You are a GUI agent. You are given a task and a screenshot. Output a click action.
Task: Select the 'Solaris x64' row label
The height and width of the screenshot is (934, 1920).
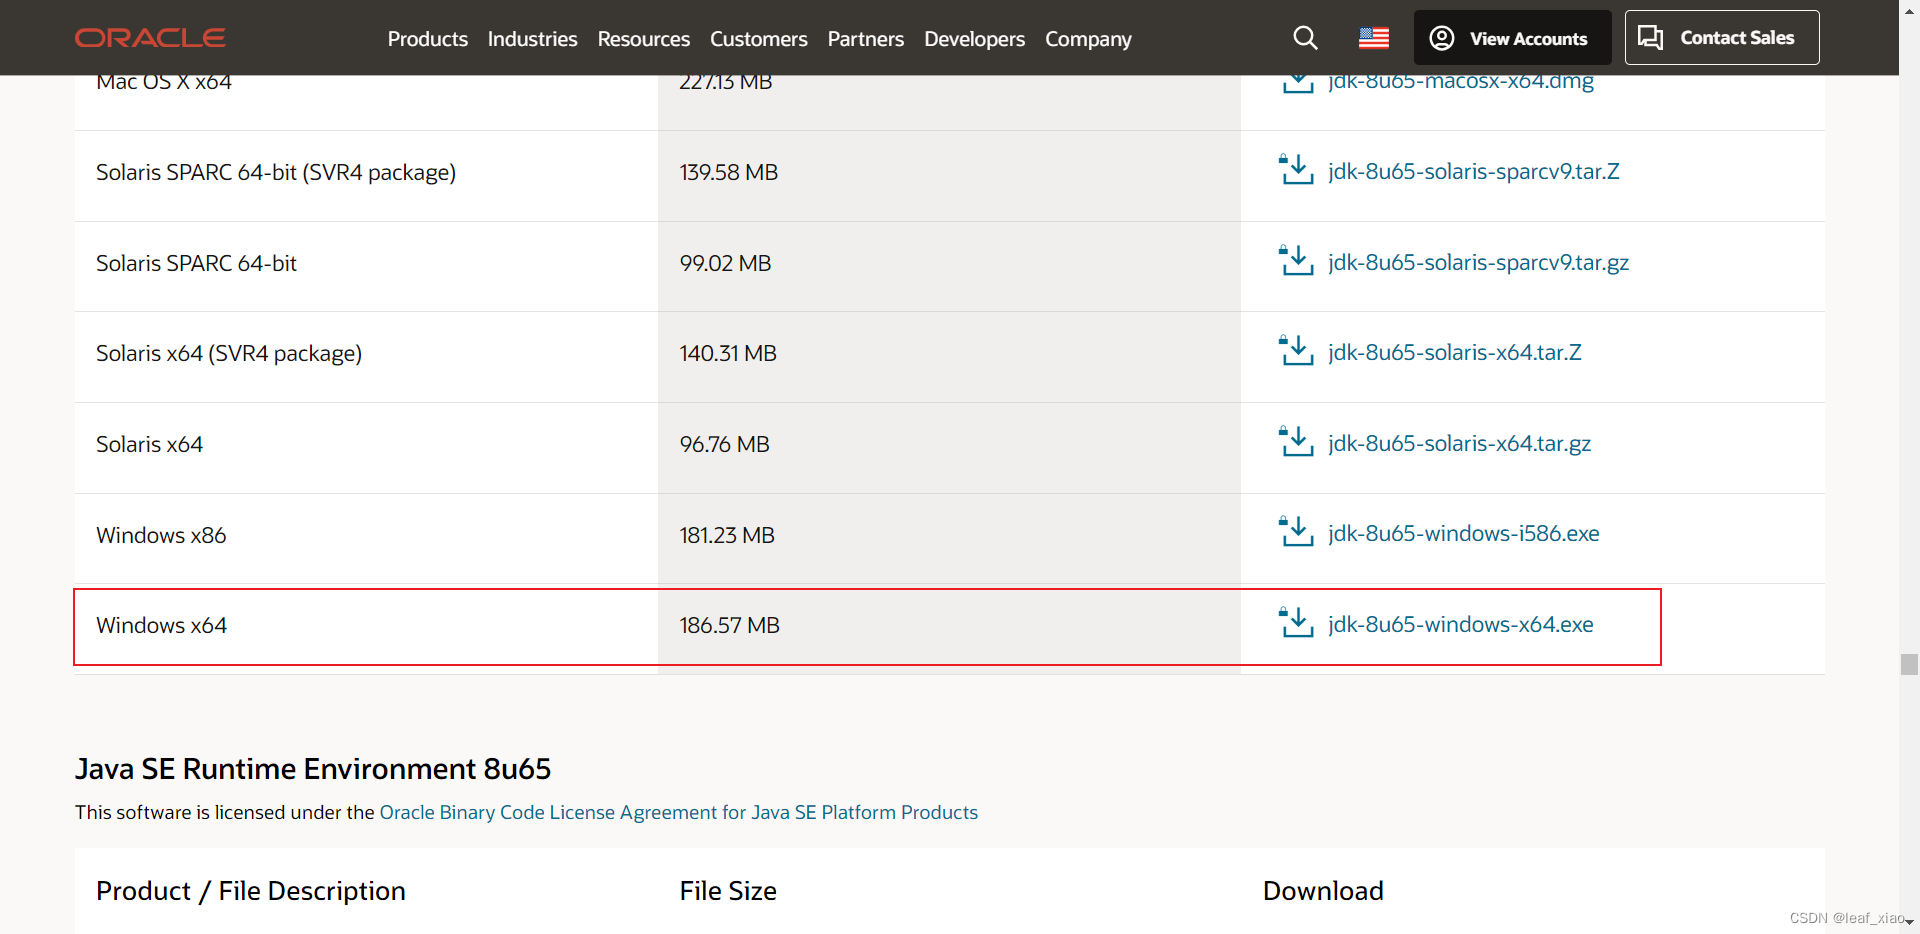149,444
